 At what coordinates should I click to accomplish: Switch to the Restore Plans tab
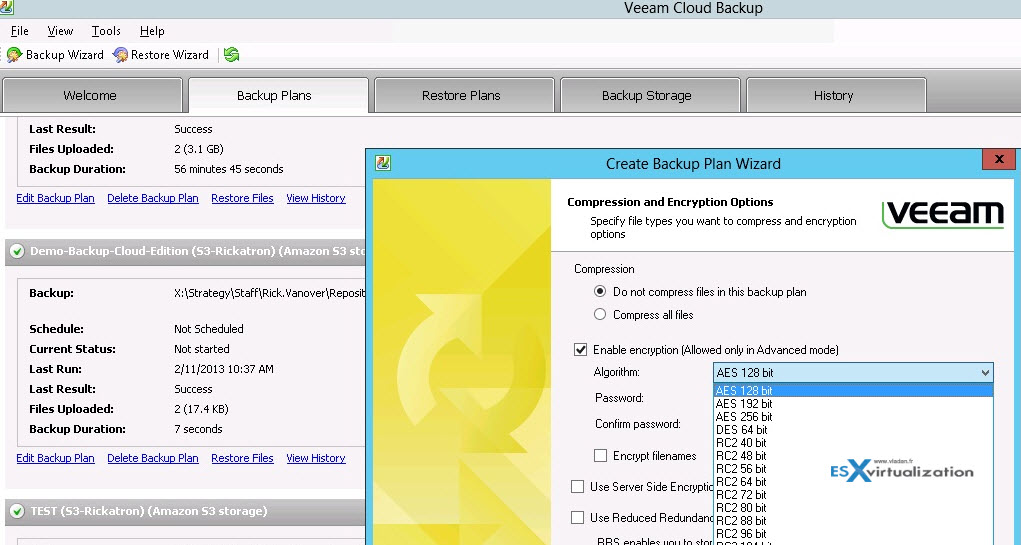click(464, 95)
